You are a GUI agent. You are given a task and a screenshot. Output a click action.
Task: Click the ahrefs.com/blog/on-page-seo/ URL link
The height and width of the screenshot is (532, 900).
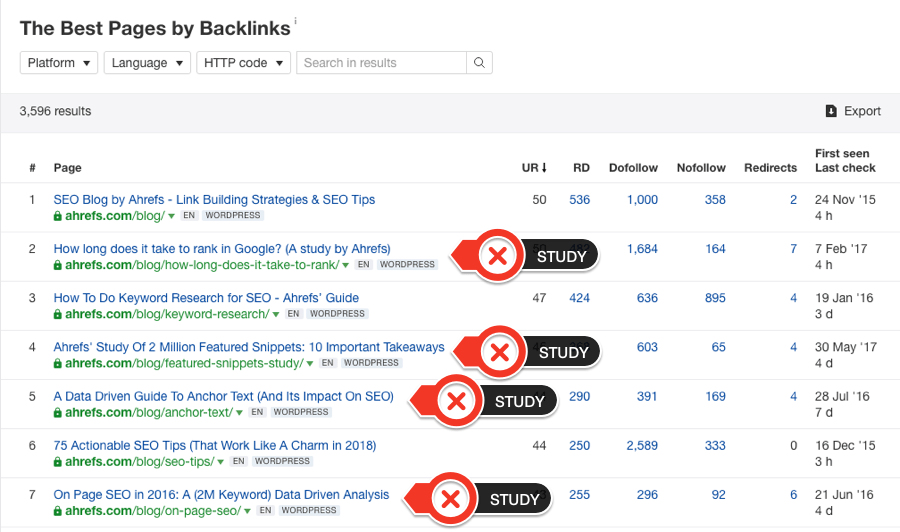pyautogui.click(x=153, y=511)
